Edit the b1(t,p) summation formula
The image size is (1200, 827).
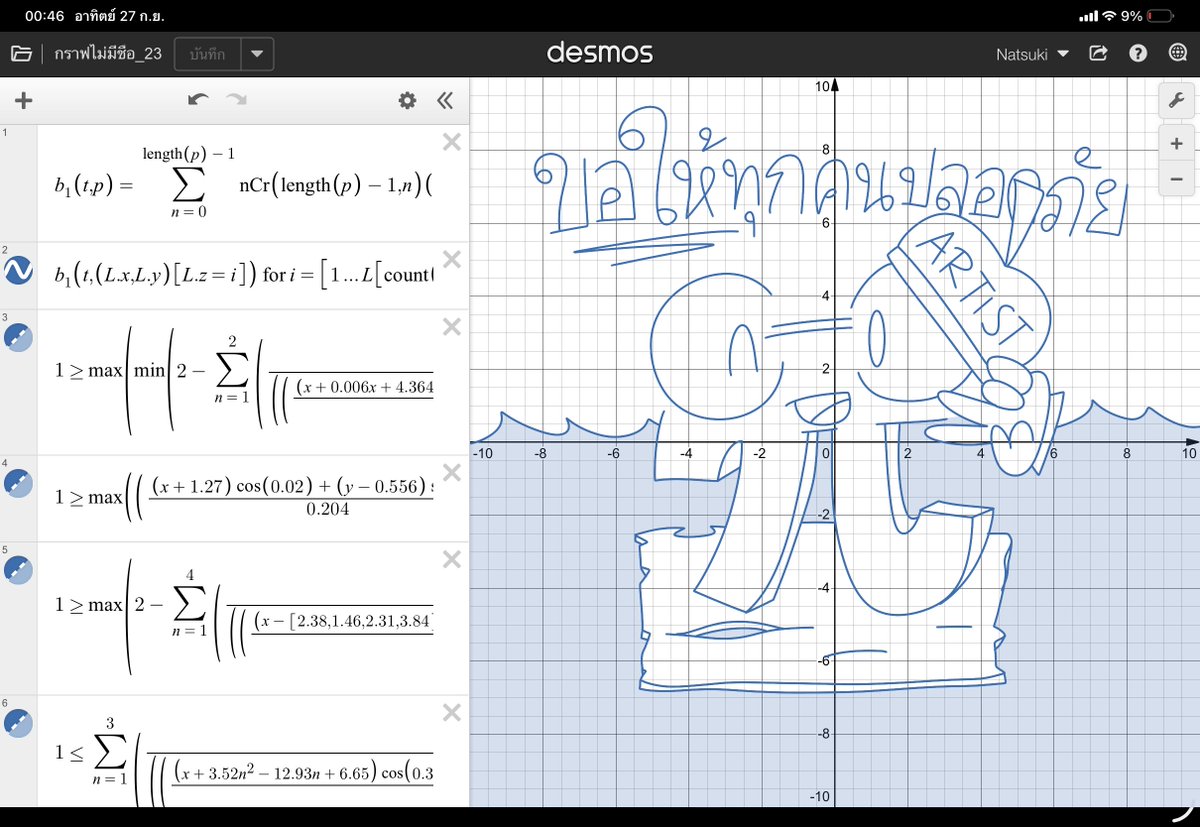tap(243, 184)
